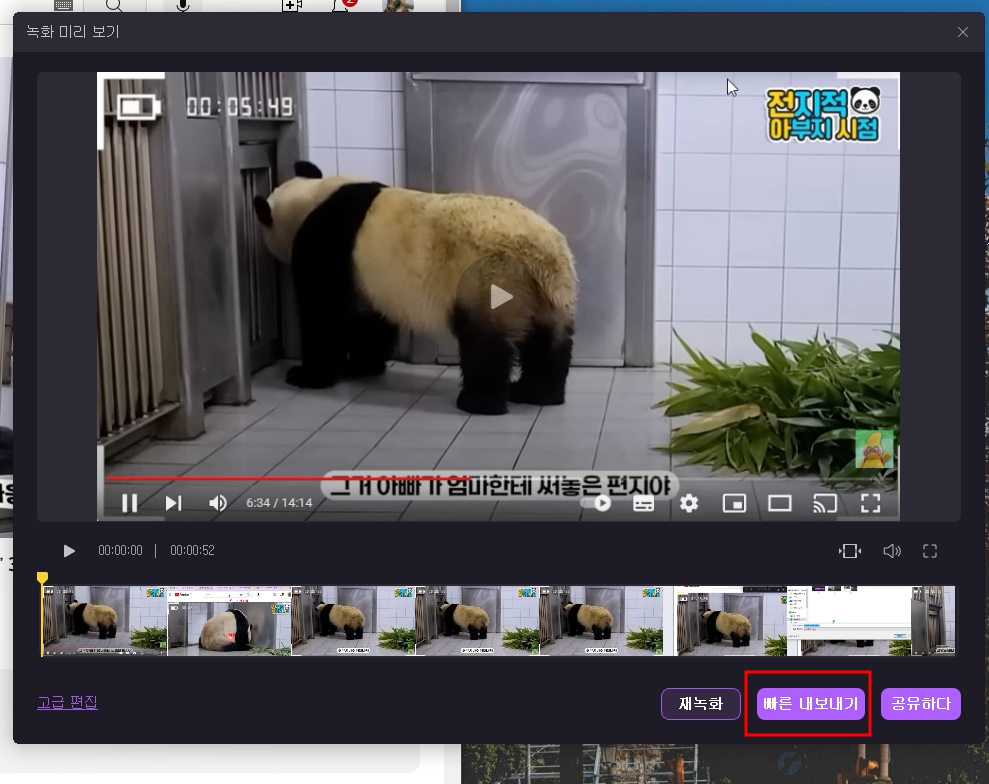Enter fullscreen preview mode
Image resolution: width=989 pixels, height=784 pixels.
coord(930,551)
